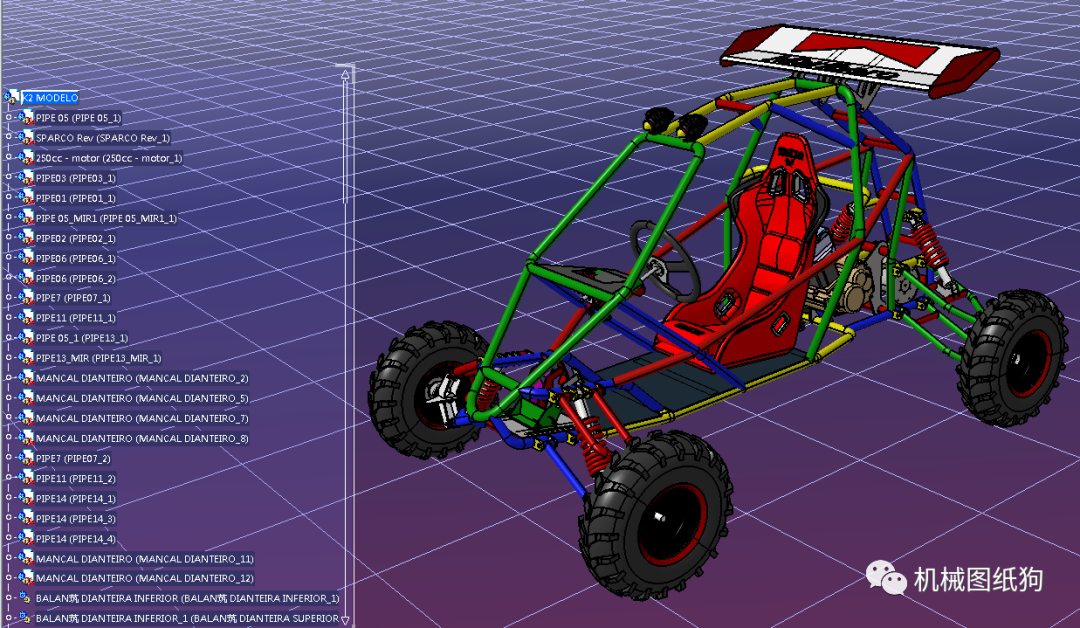Click the part icon beside PIPE7 (PIPE07_2)
This screenshot has height=628, width=1080.
coord(25,458)
